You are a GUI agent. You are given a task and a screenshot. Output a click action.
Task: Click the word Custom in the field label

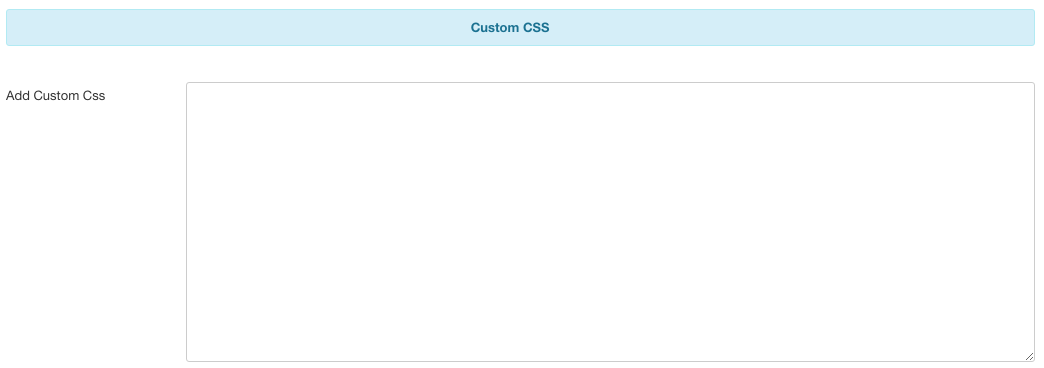(57, 96)
